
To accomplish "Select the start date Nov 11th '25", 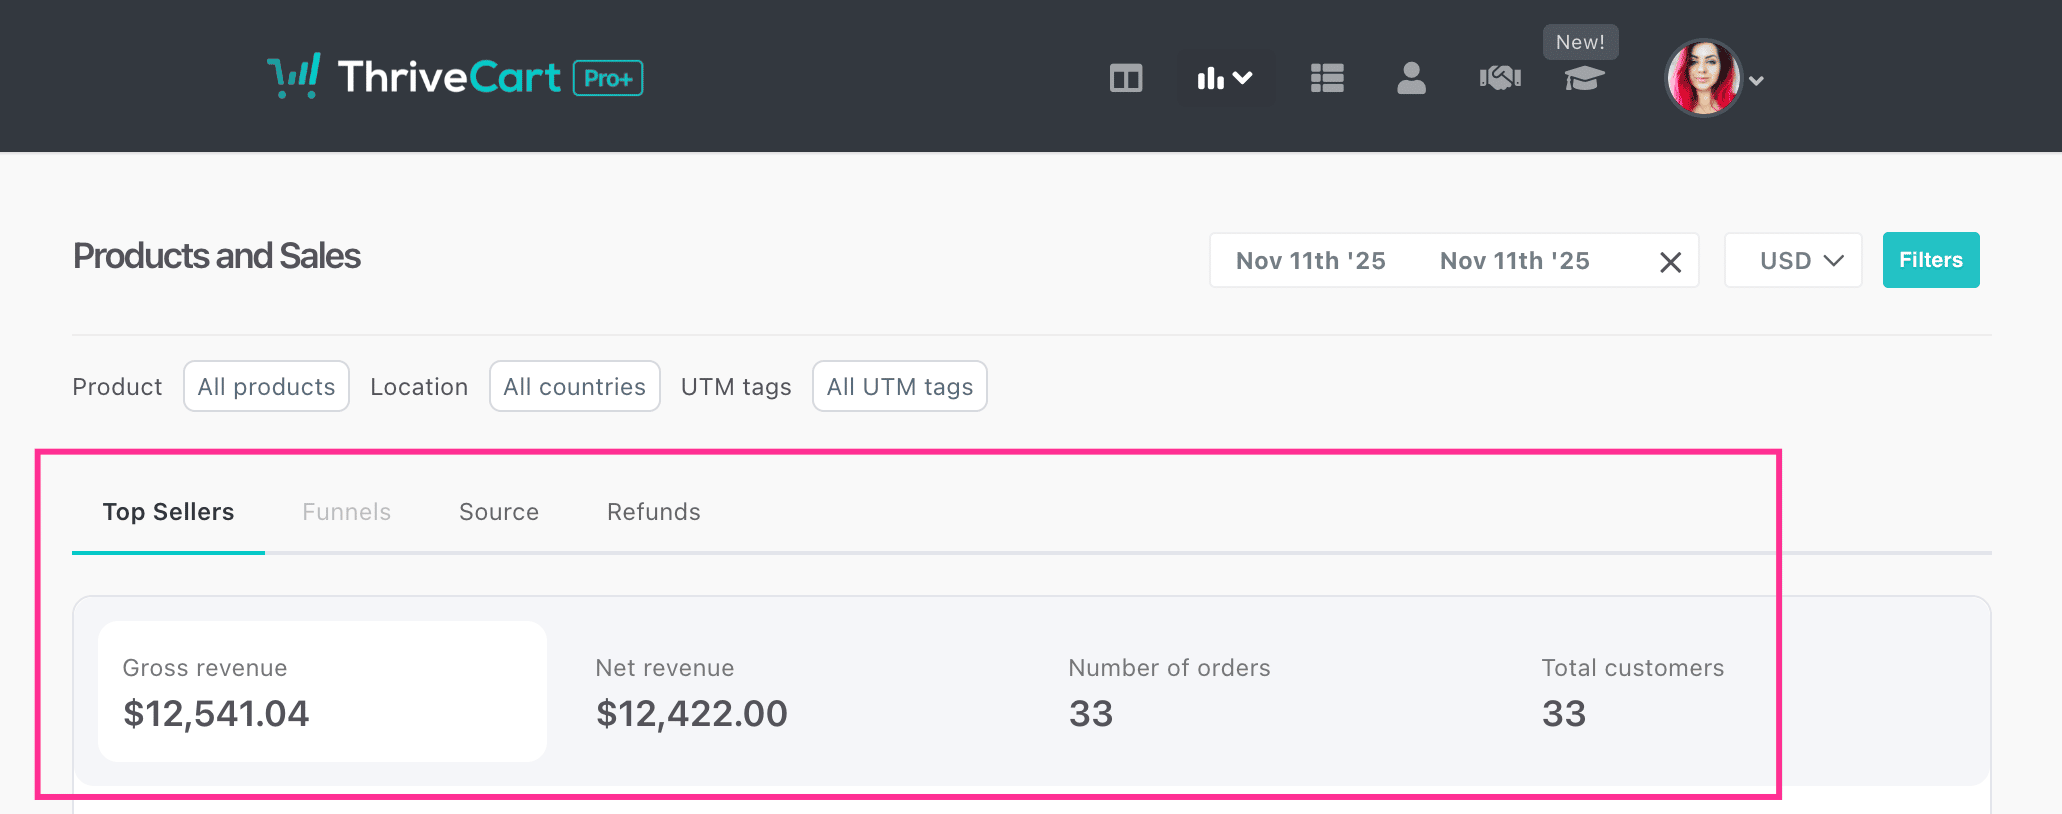I will click(x=1311, y=261).
